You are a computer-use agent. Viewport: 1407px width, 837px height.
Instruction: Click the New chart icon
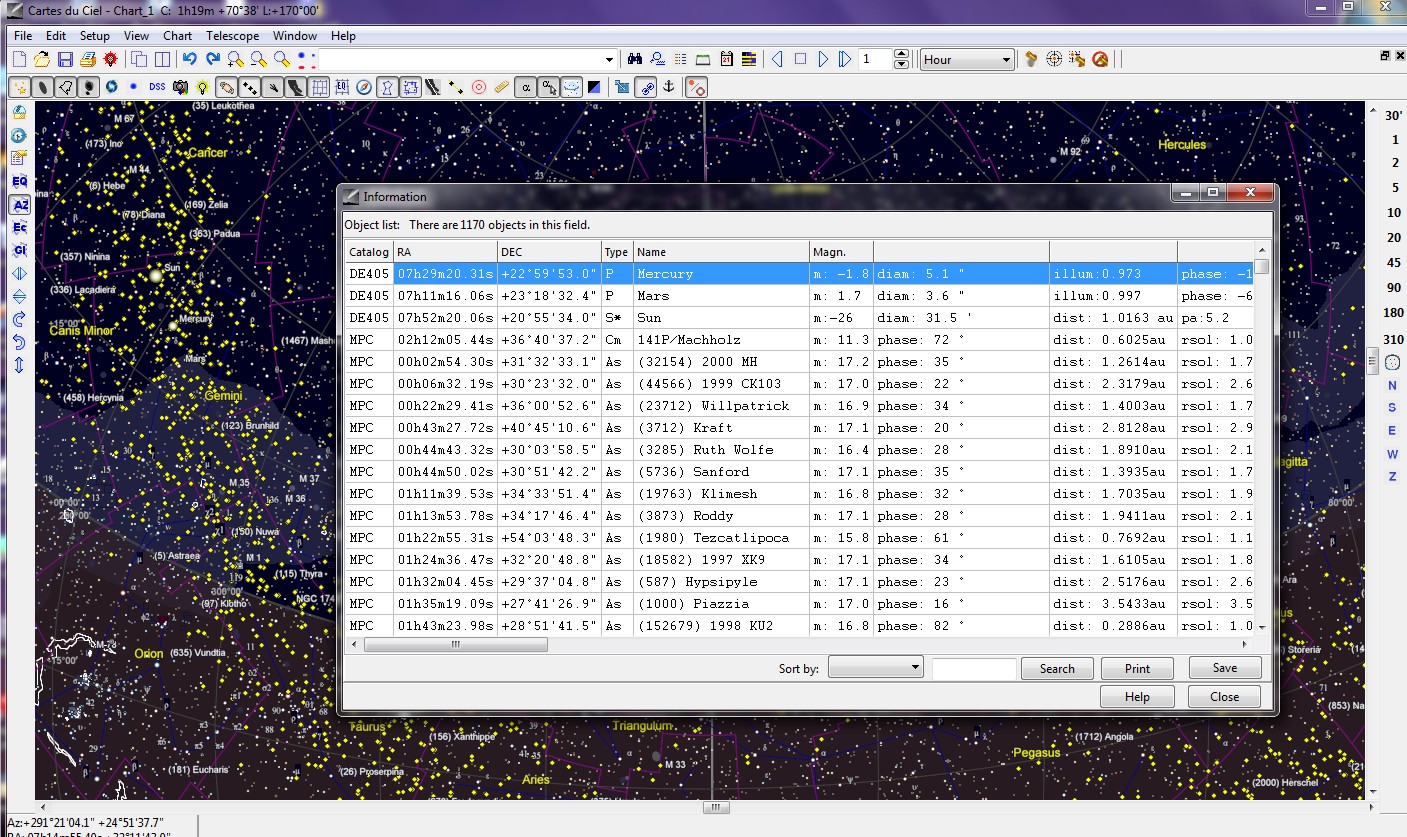point(19,59)
